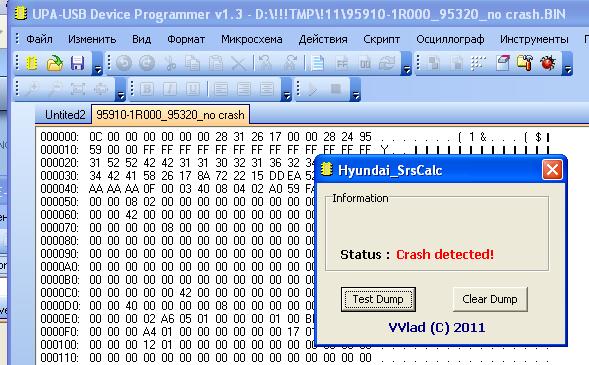Click the Clear Dump button
Image resolution: width=589 pixels, height=365 pixels.
[x=490, y=299]
